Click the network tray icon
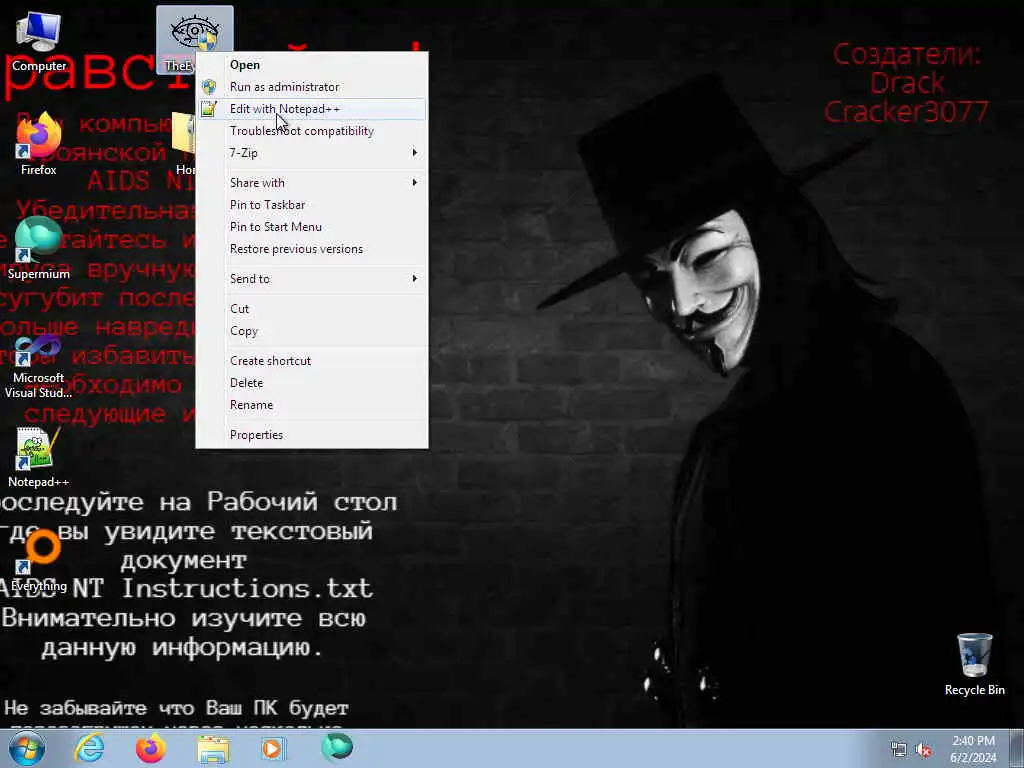The height and width of the screenshot is (768, 1024). click(899, 750)
